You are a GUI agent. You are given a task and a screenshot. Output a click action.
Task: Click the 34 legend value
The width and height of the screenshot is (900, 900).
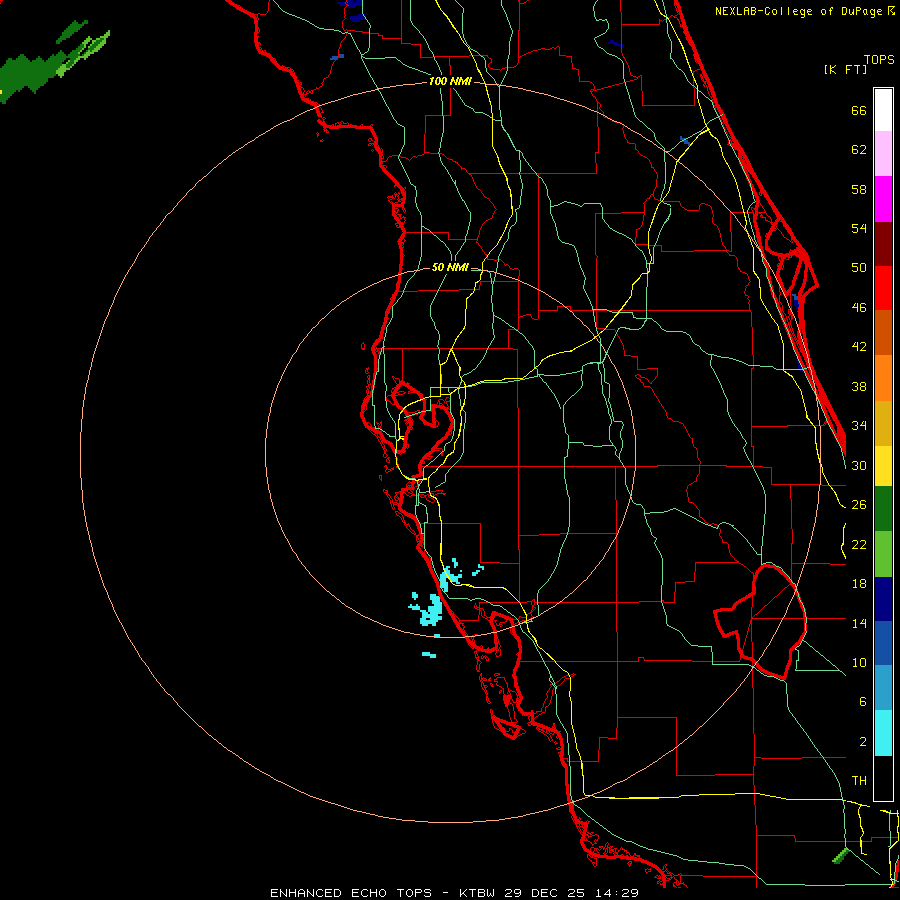[x=859, y=426]
